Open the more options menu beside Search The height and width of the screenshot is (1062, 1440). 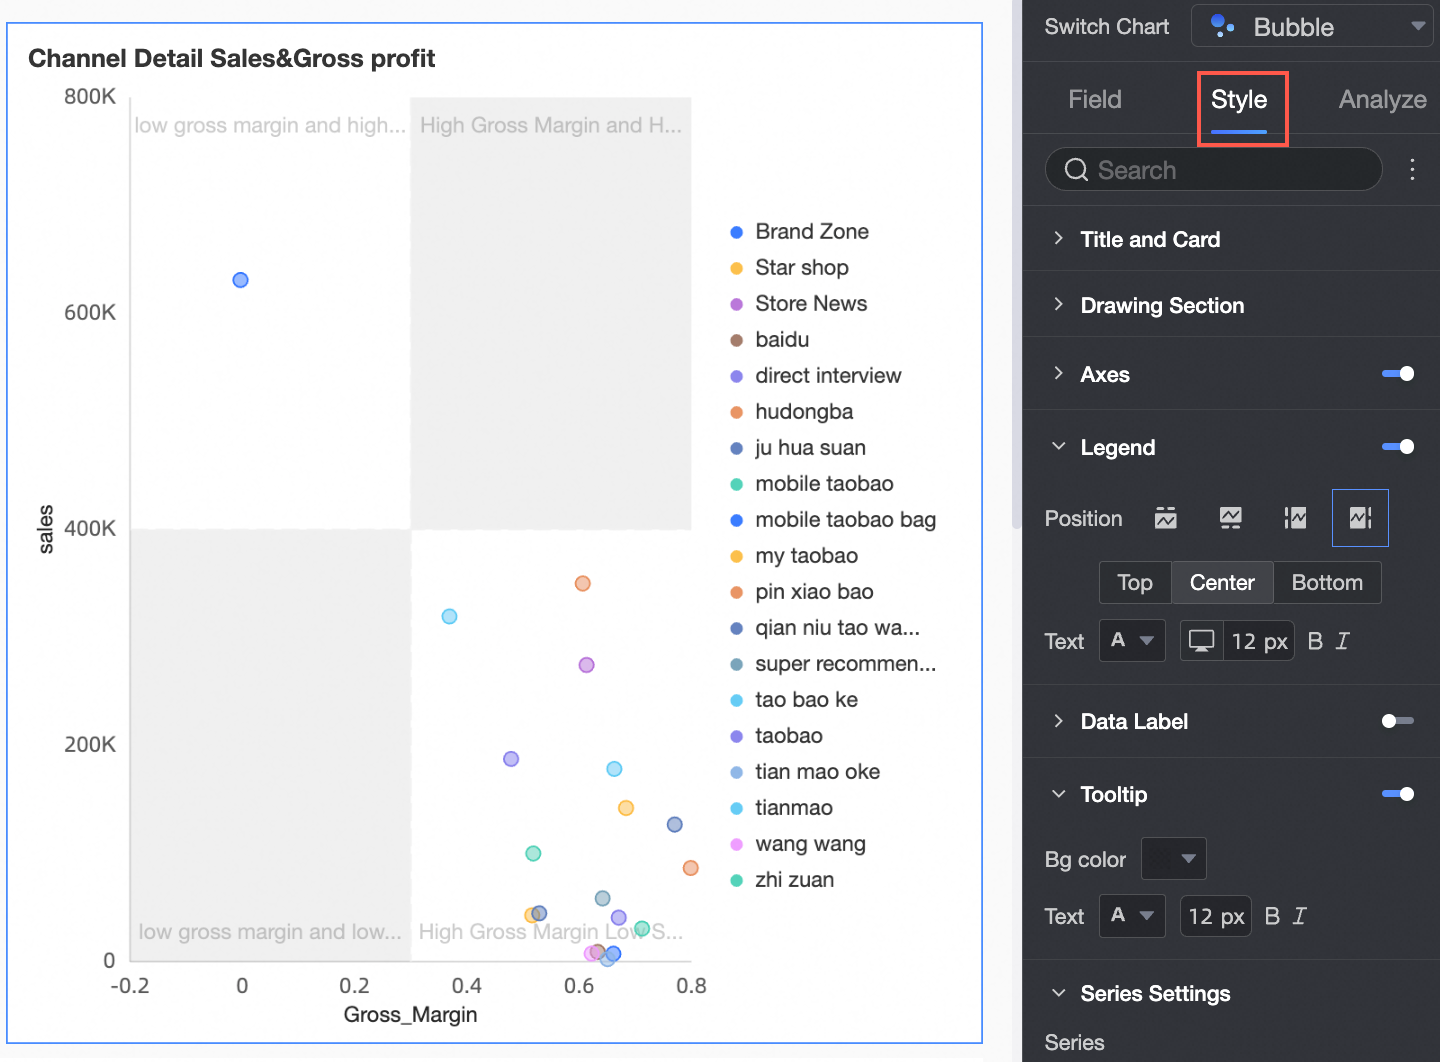[x=1412, y=170]
